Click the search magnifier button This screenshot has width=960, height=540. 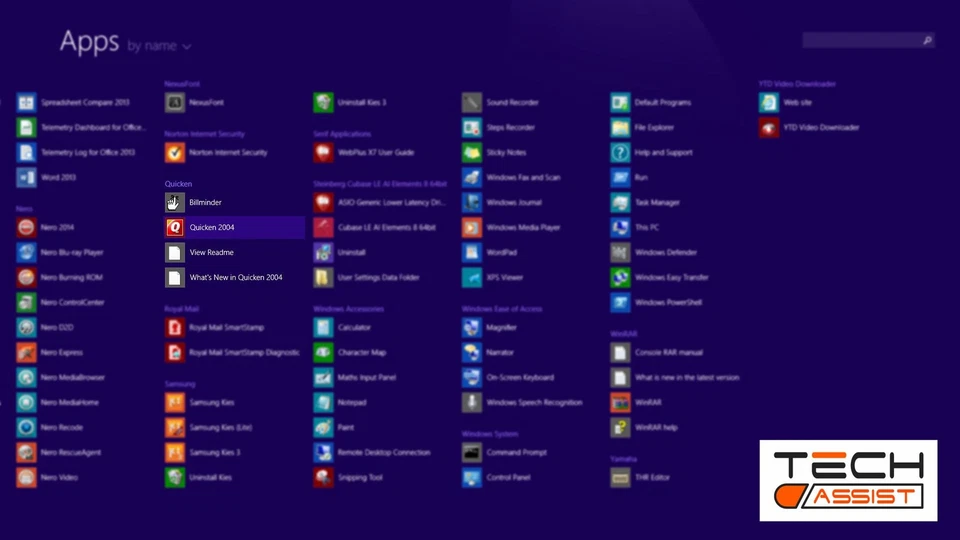(928, 40)
